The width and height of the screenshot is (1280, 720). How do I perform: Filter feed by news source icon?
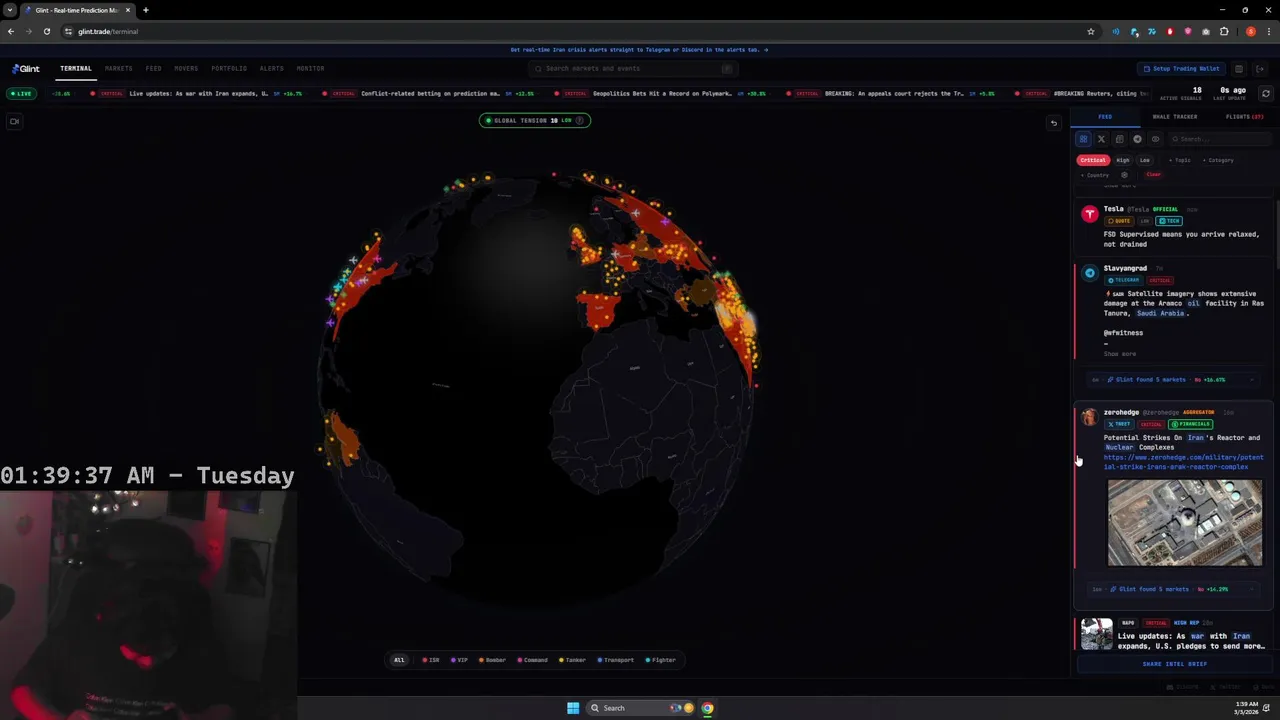[1119, 139]
